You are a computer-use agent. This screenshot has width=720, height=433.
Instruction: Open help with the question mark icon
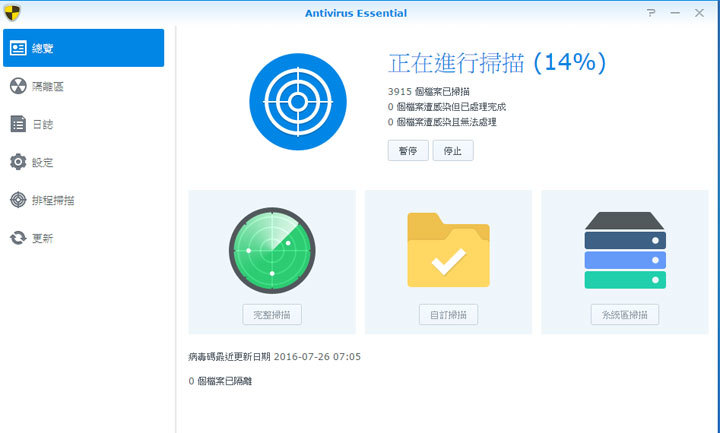coord(651,13)
